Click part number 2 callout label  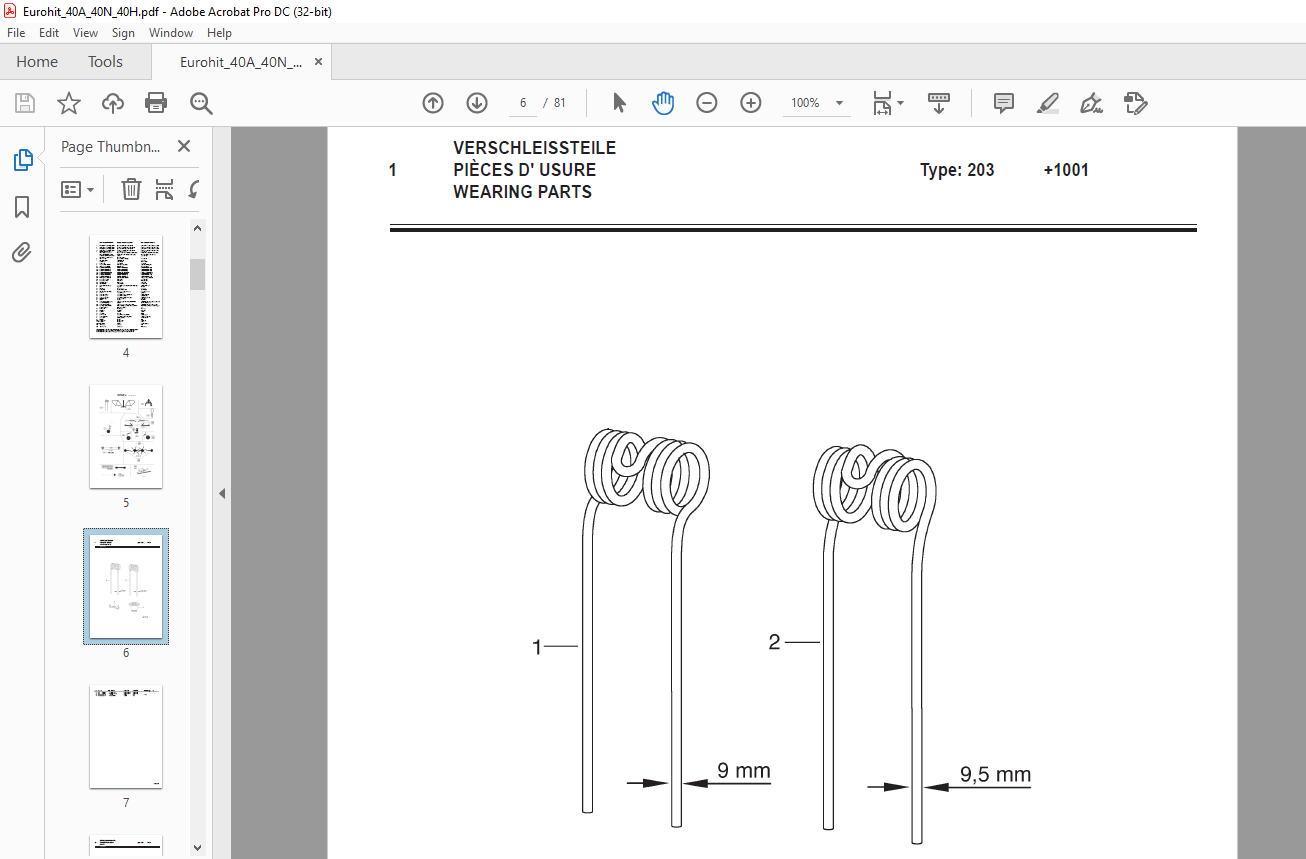click(x=774, y=642)
